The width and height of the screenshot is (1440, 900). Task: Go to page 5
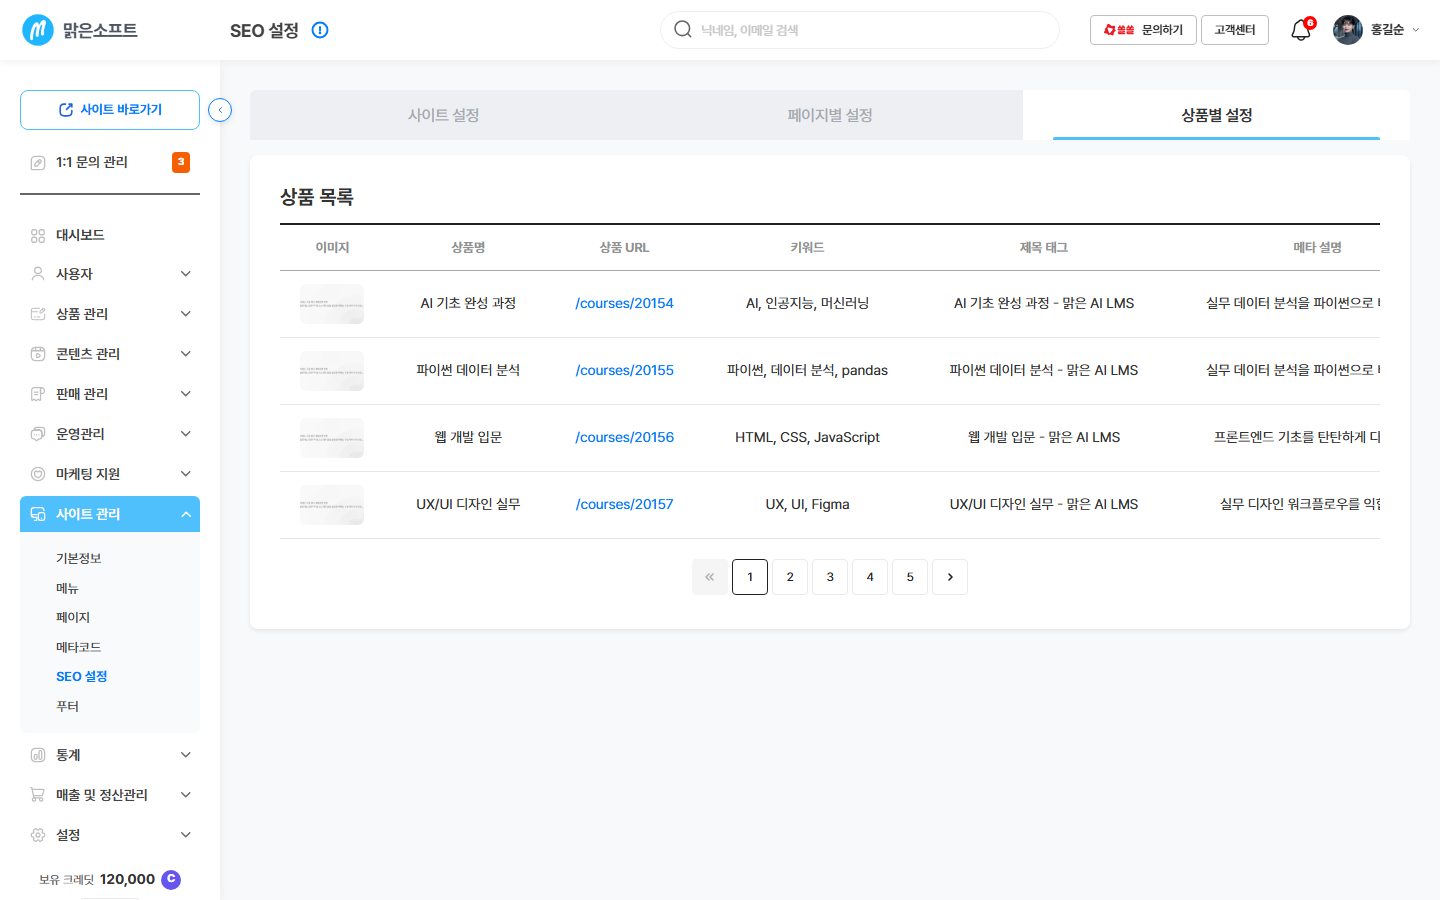(x=910, y=577)
